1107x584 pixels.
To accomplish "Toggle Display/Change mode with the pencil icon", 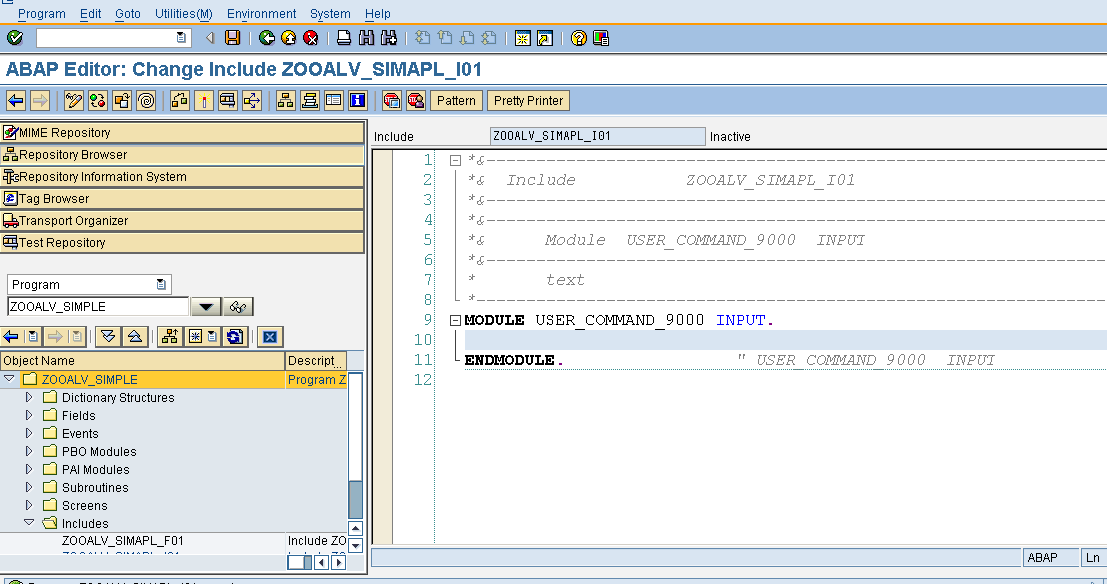I will click(72, 100).
